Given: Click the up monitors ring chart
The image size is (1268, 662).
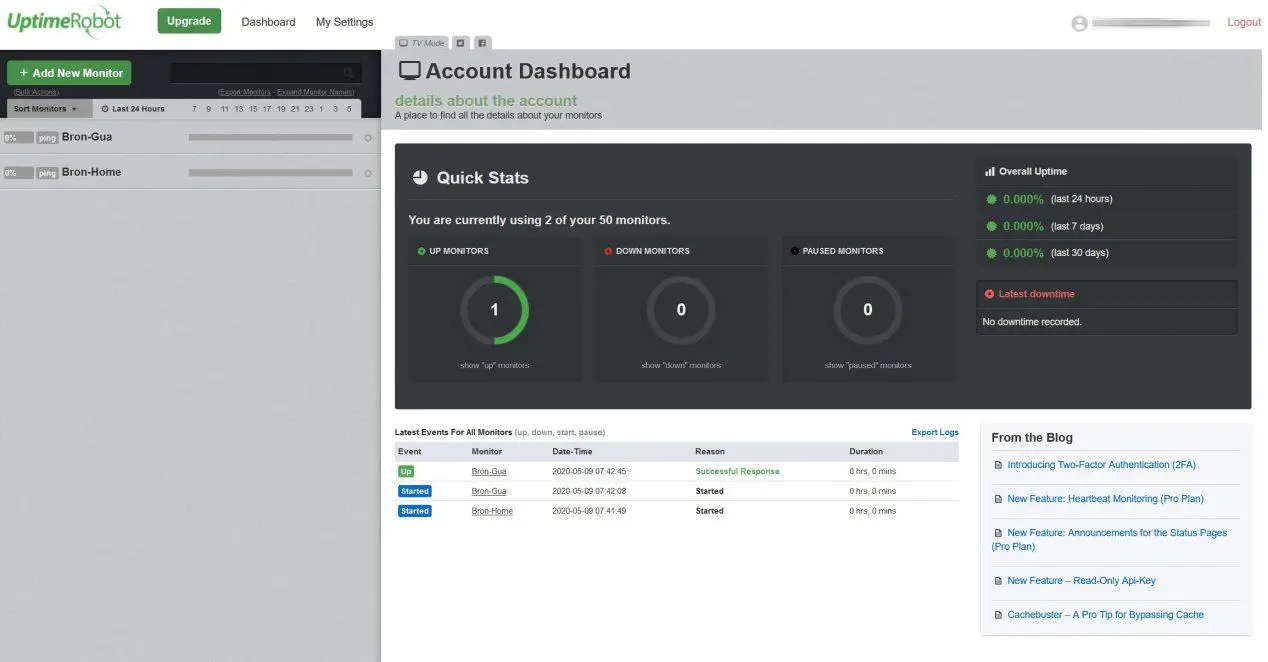Looking at the screenshot, I should point(494,310).
